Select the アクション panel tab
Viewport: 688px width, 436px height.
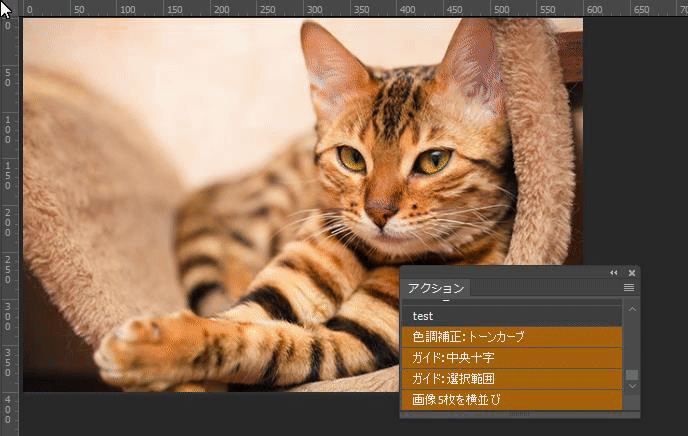click(436, 288)
